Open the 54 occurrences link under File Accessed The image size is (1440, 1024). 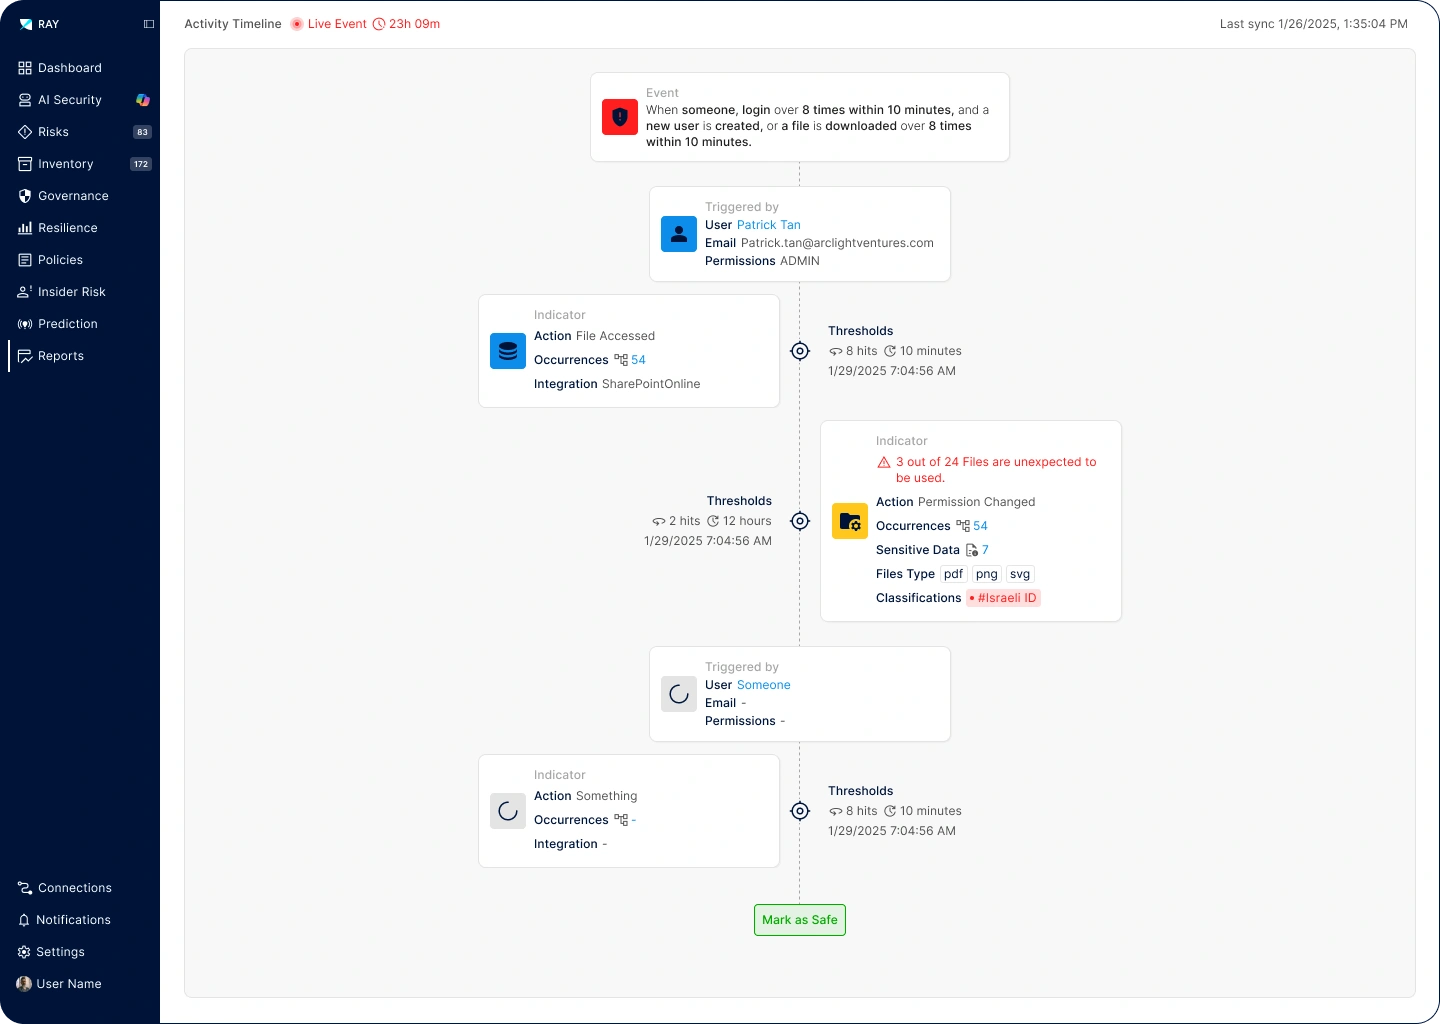[x=638, y=360]
